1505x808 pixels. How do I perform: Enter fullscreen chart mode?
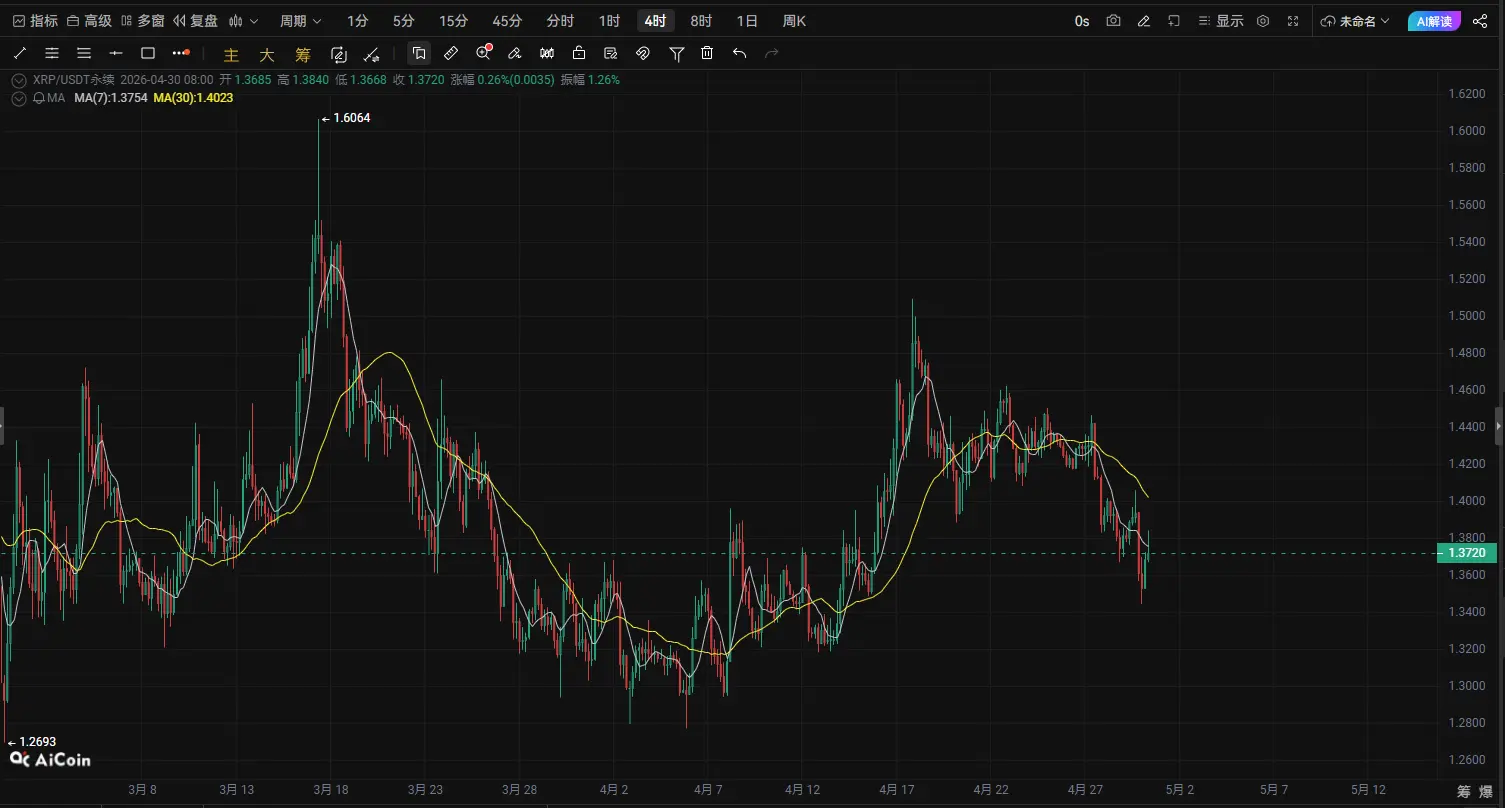pos(1293,21)
